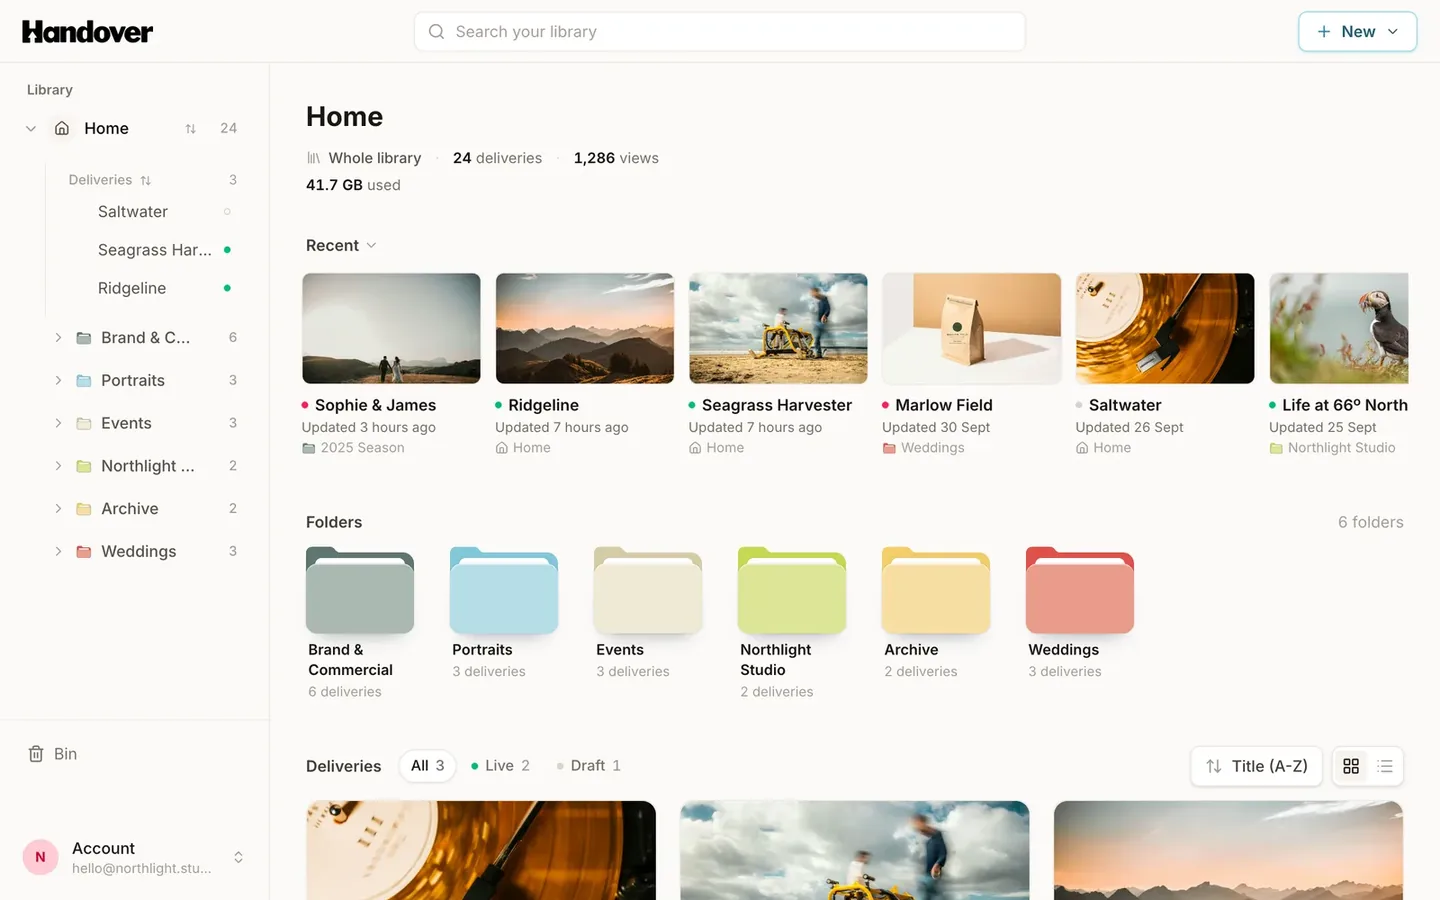
Task: Click the Life at 66° North title
Action: pyautogui.click(x=1345, y=405)
